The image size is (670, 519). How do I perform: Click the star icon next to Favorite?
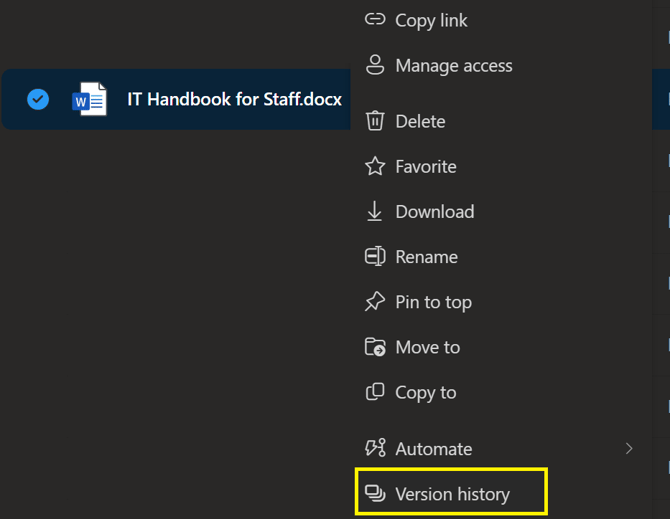click(375, 166)
